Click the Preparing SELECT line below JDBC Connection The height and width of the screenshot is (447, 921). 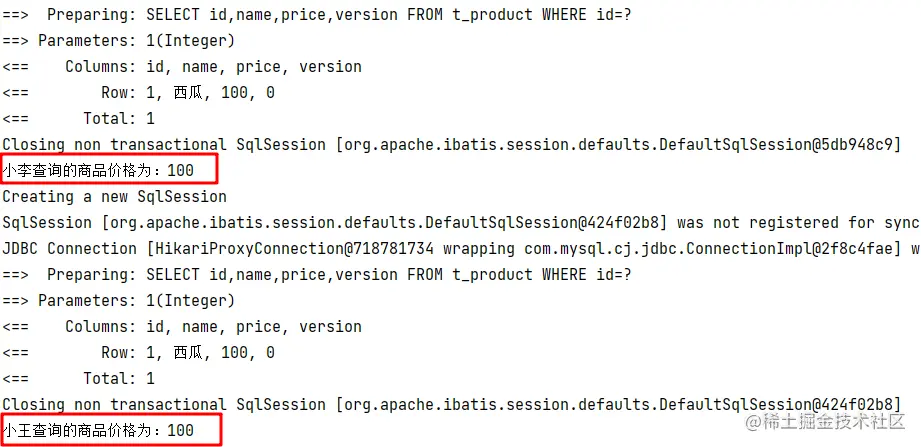click(x=340, y=275)
